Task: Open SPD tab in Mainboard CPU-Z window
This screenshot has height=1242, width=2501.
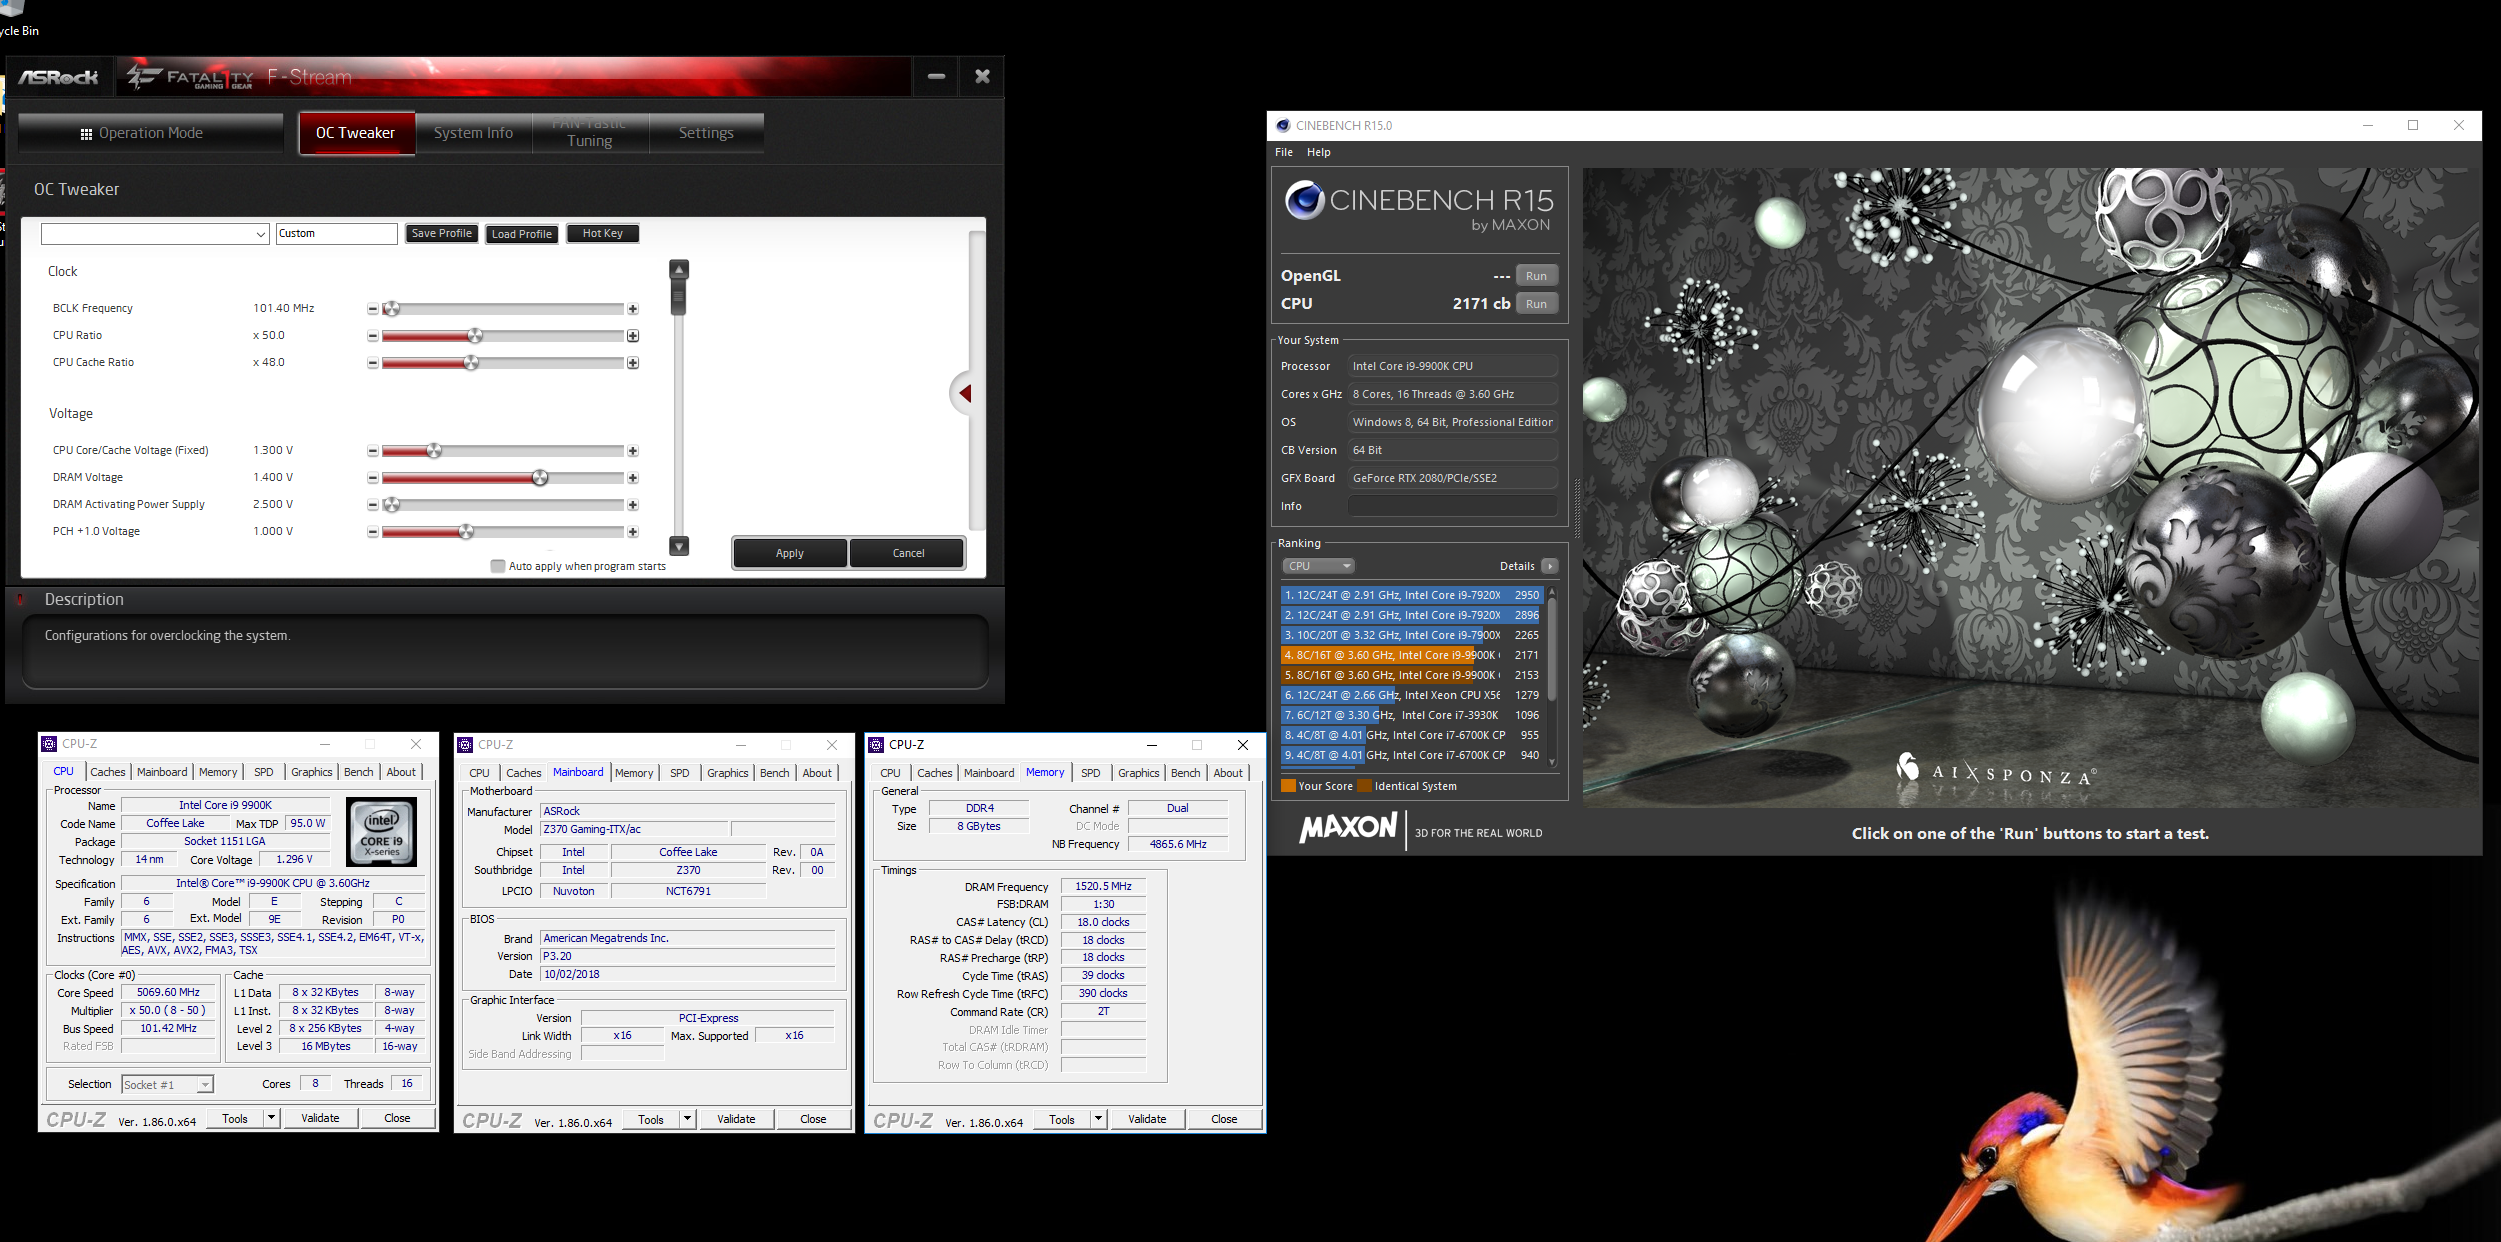Action: [x=680, y=773]
